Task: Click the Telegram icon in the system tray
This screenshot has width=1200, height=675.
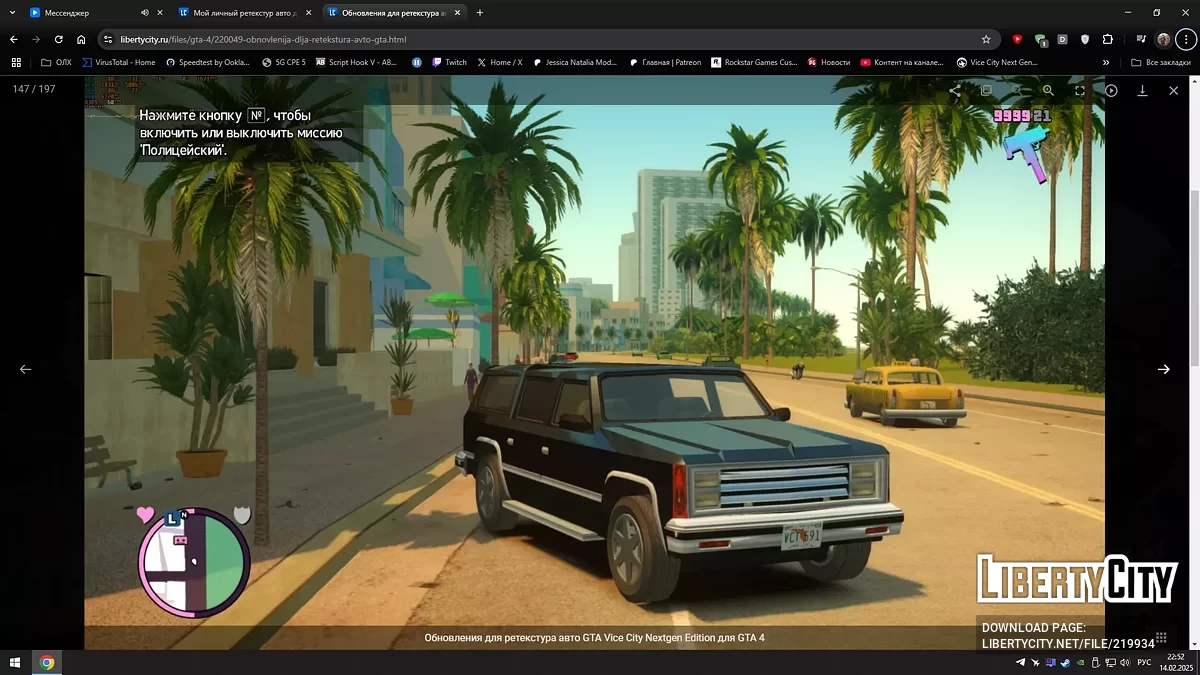Action: click(1021, 662)
